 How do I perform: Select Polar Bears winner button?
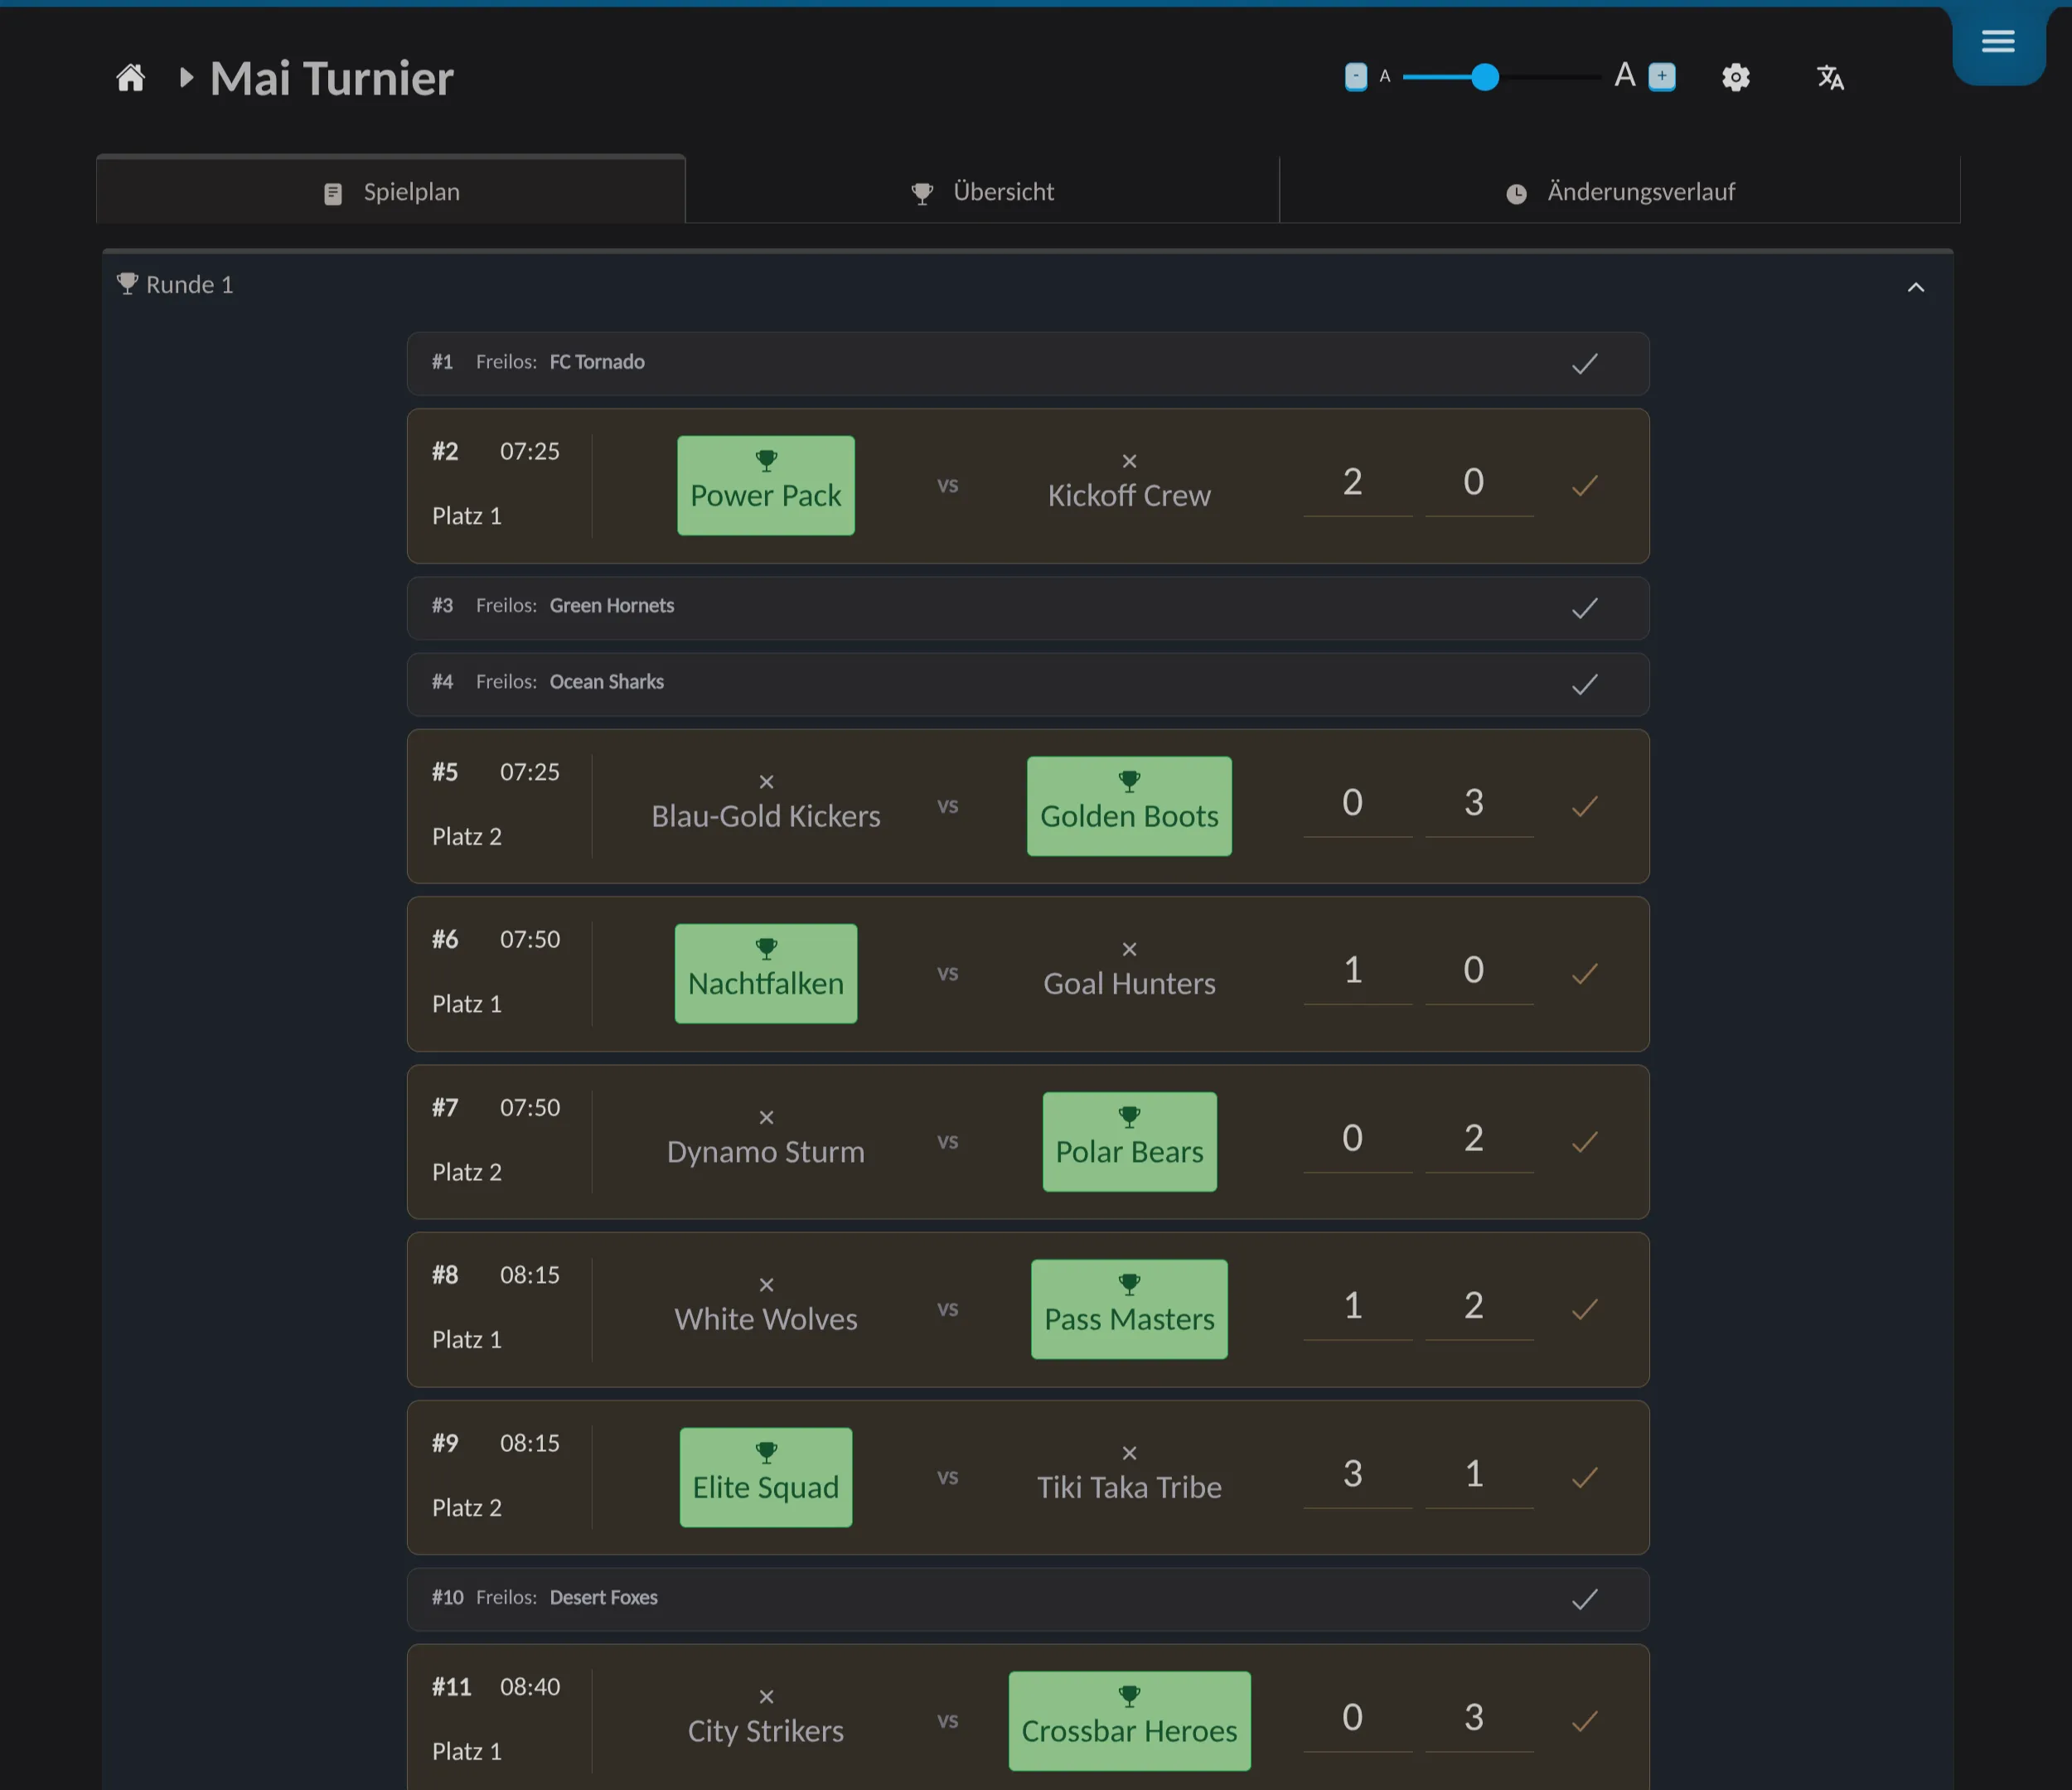[x=1130, y=1142]
